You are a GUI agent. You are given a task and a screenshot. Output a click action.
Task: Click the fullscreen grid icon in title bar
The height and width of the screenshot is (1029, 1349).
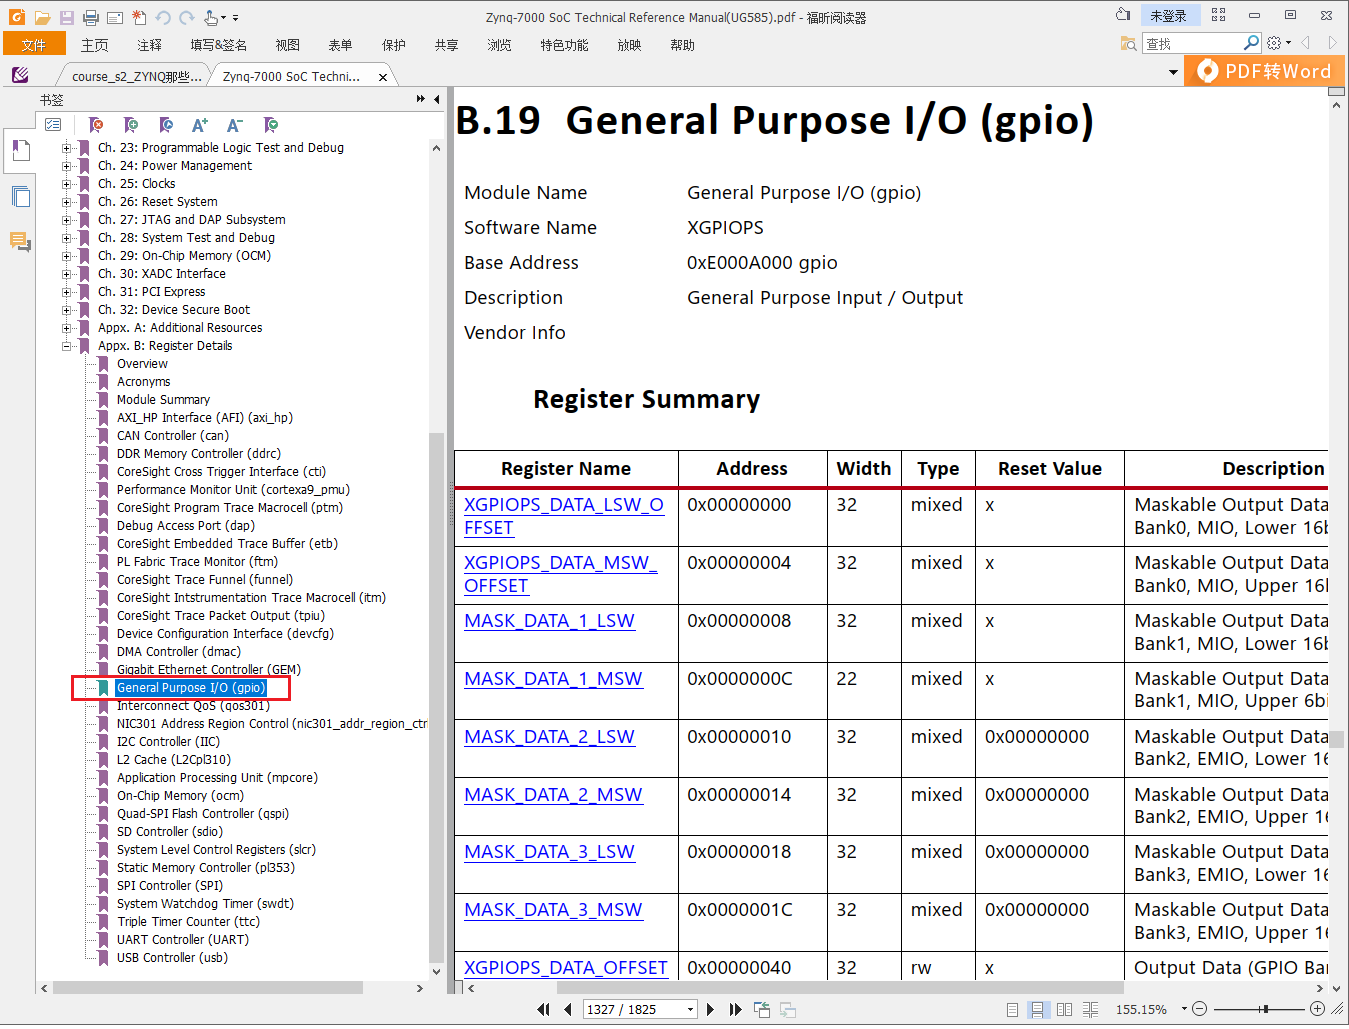tap(1218, 15)
